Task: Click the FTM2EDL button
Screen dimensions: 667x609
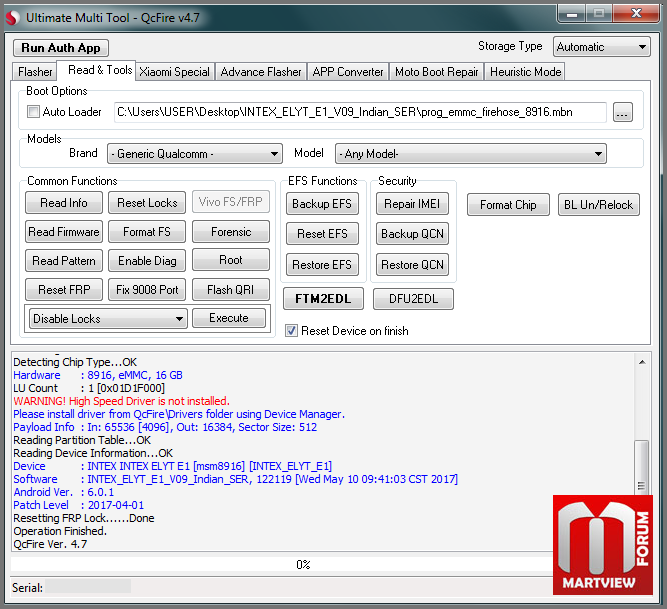Action: click(x=322, y=299)
